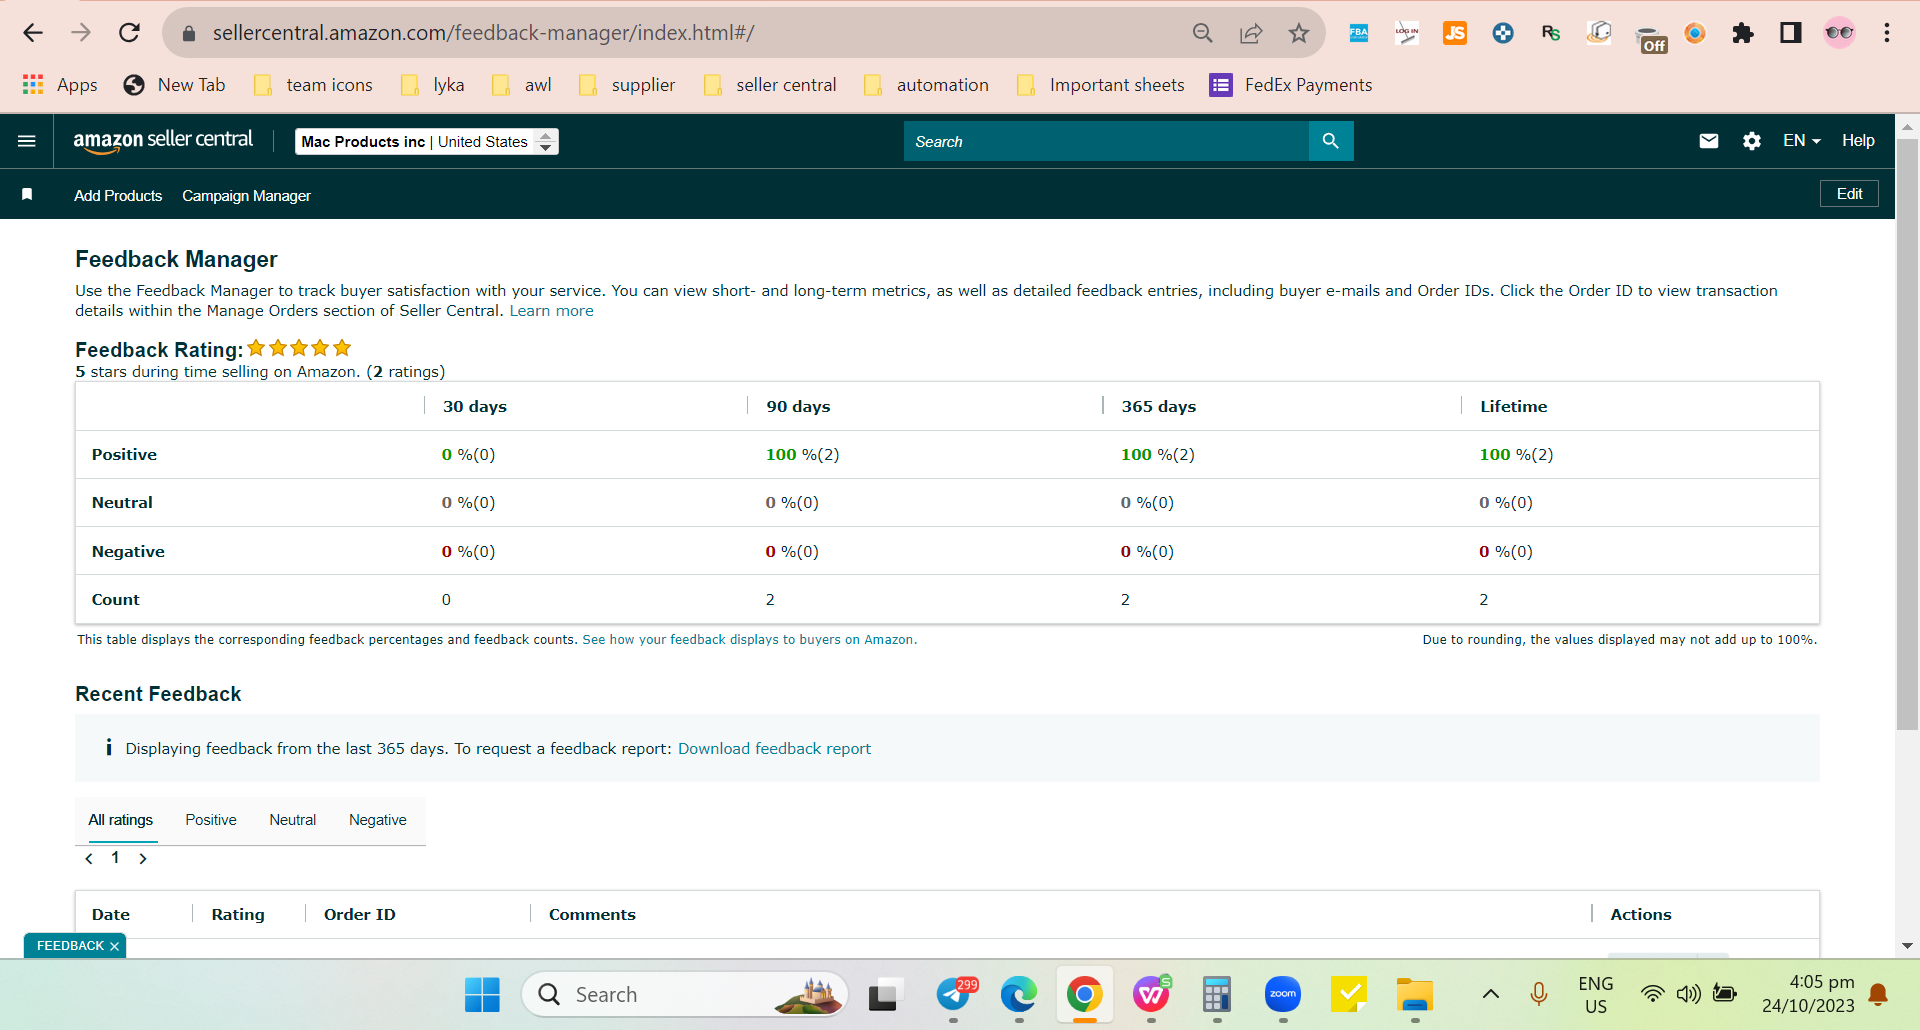Open File Explorer from the taskbar
The width and height of the screenshot is (1920, 1030).
pyautogui.click(x=1415, y=995)
